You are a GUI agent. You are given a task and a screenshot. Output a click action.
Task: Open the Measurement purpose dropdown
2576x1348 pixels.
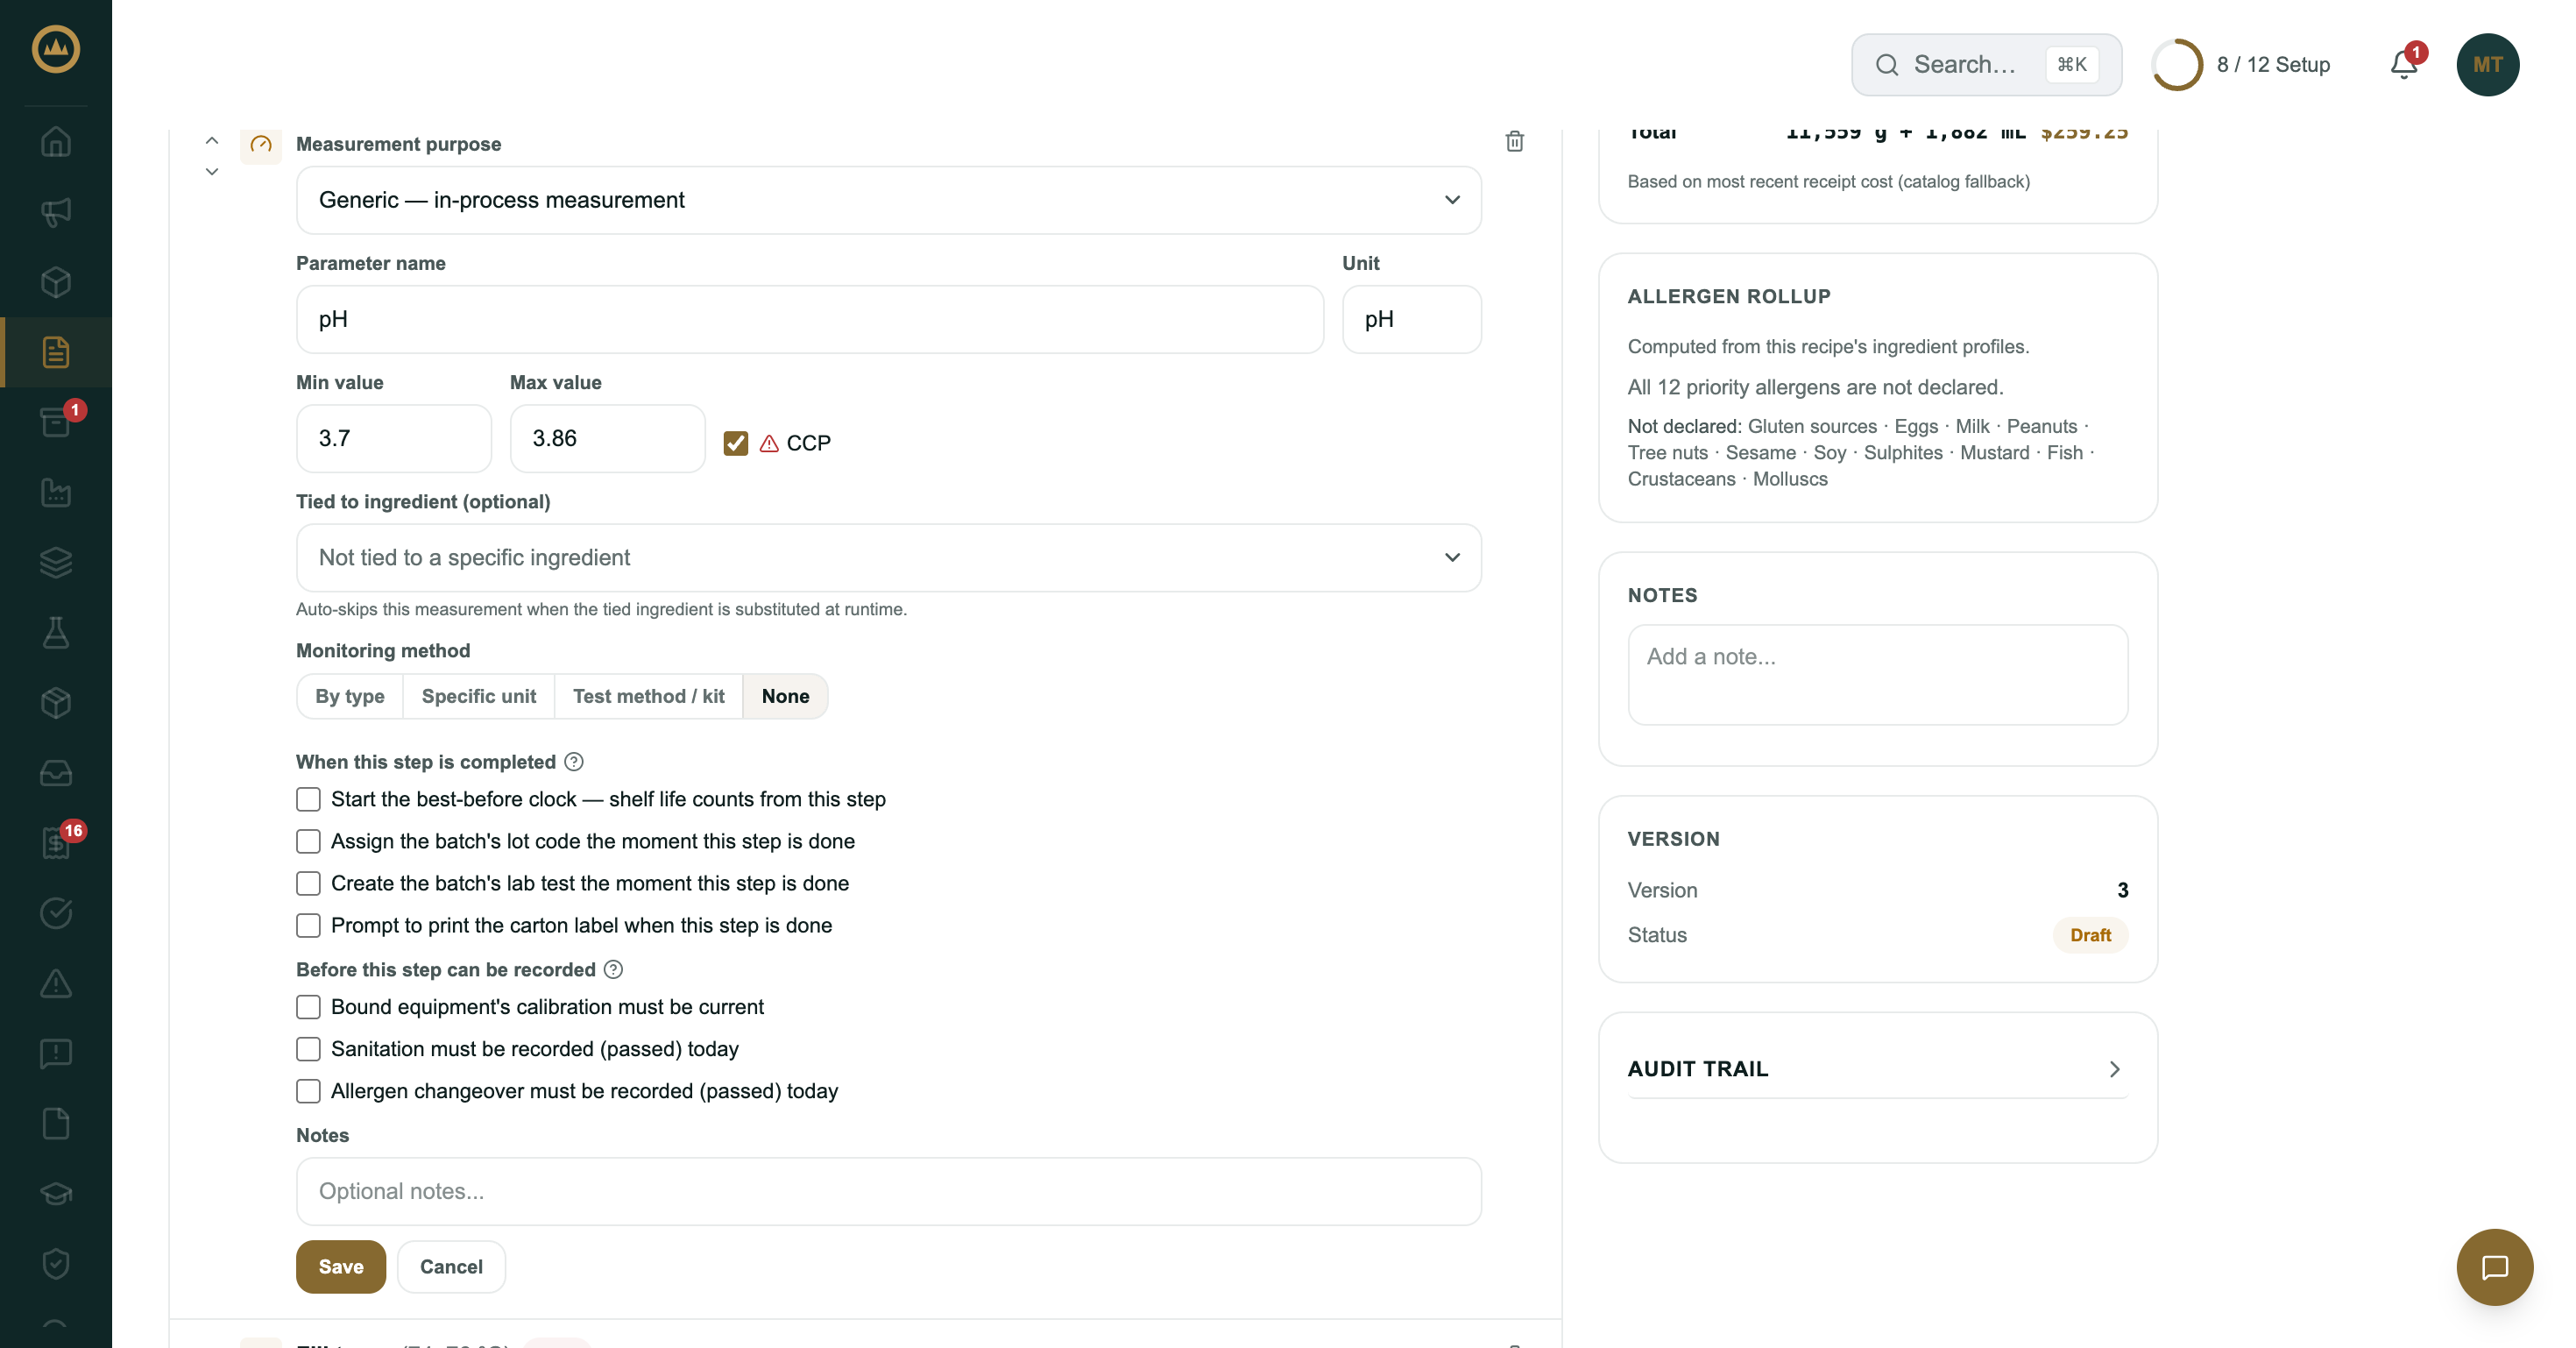[x=888, y=200]
